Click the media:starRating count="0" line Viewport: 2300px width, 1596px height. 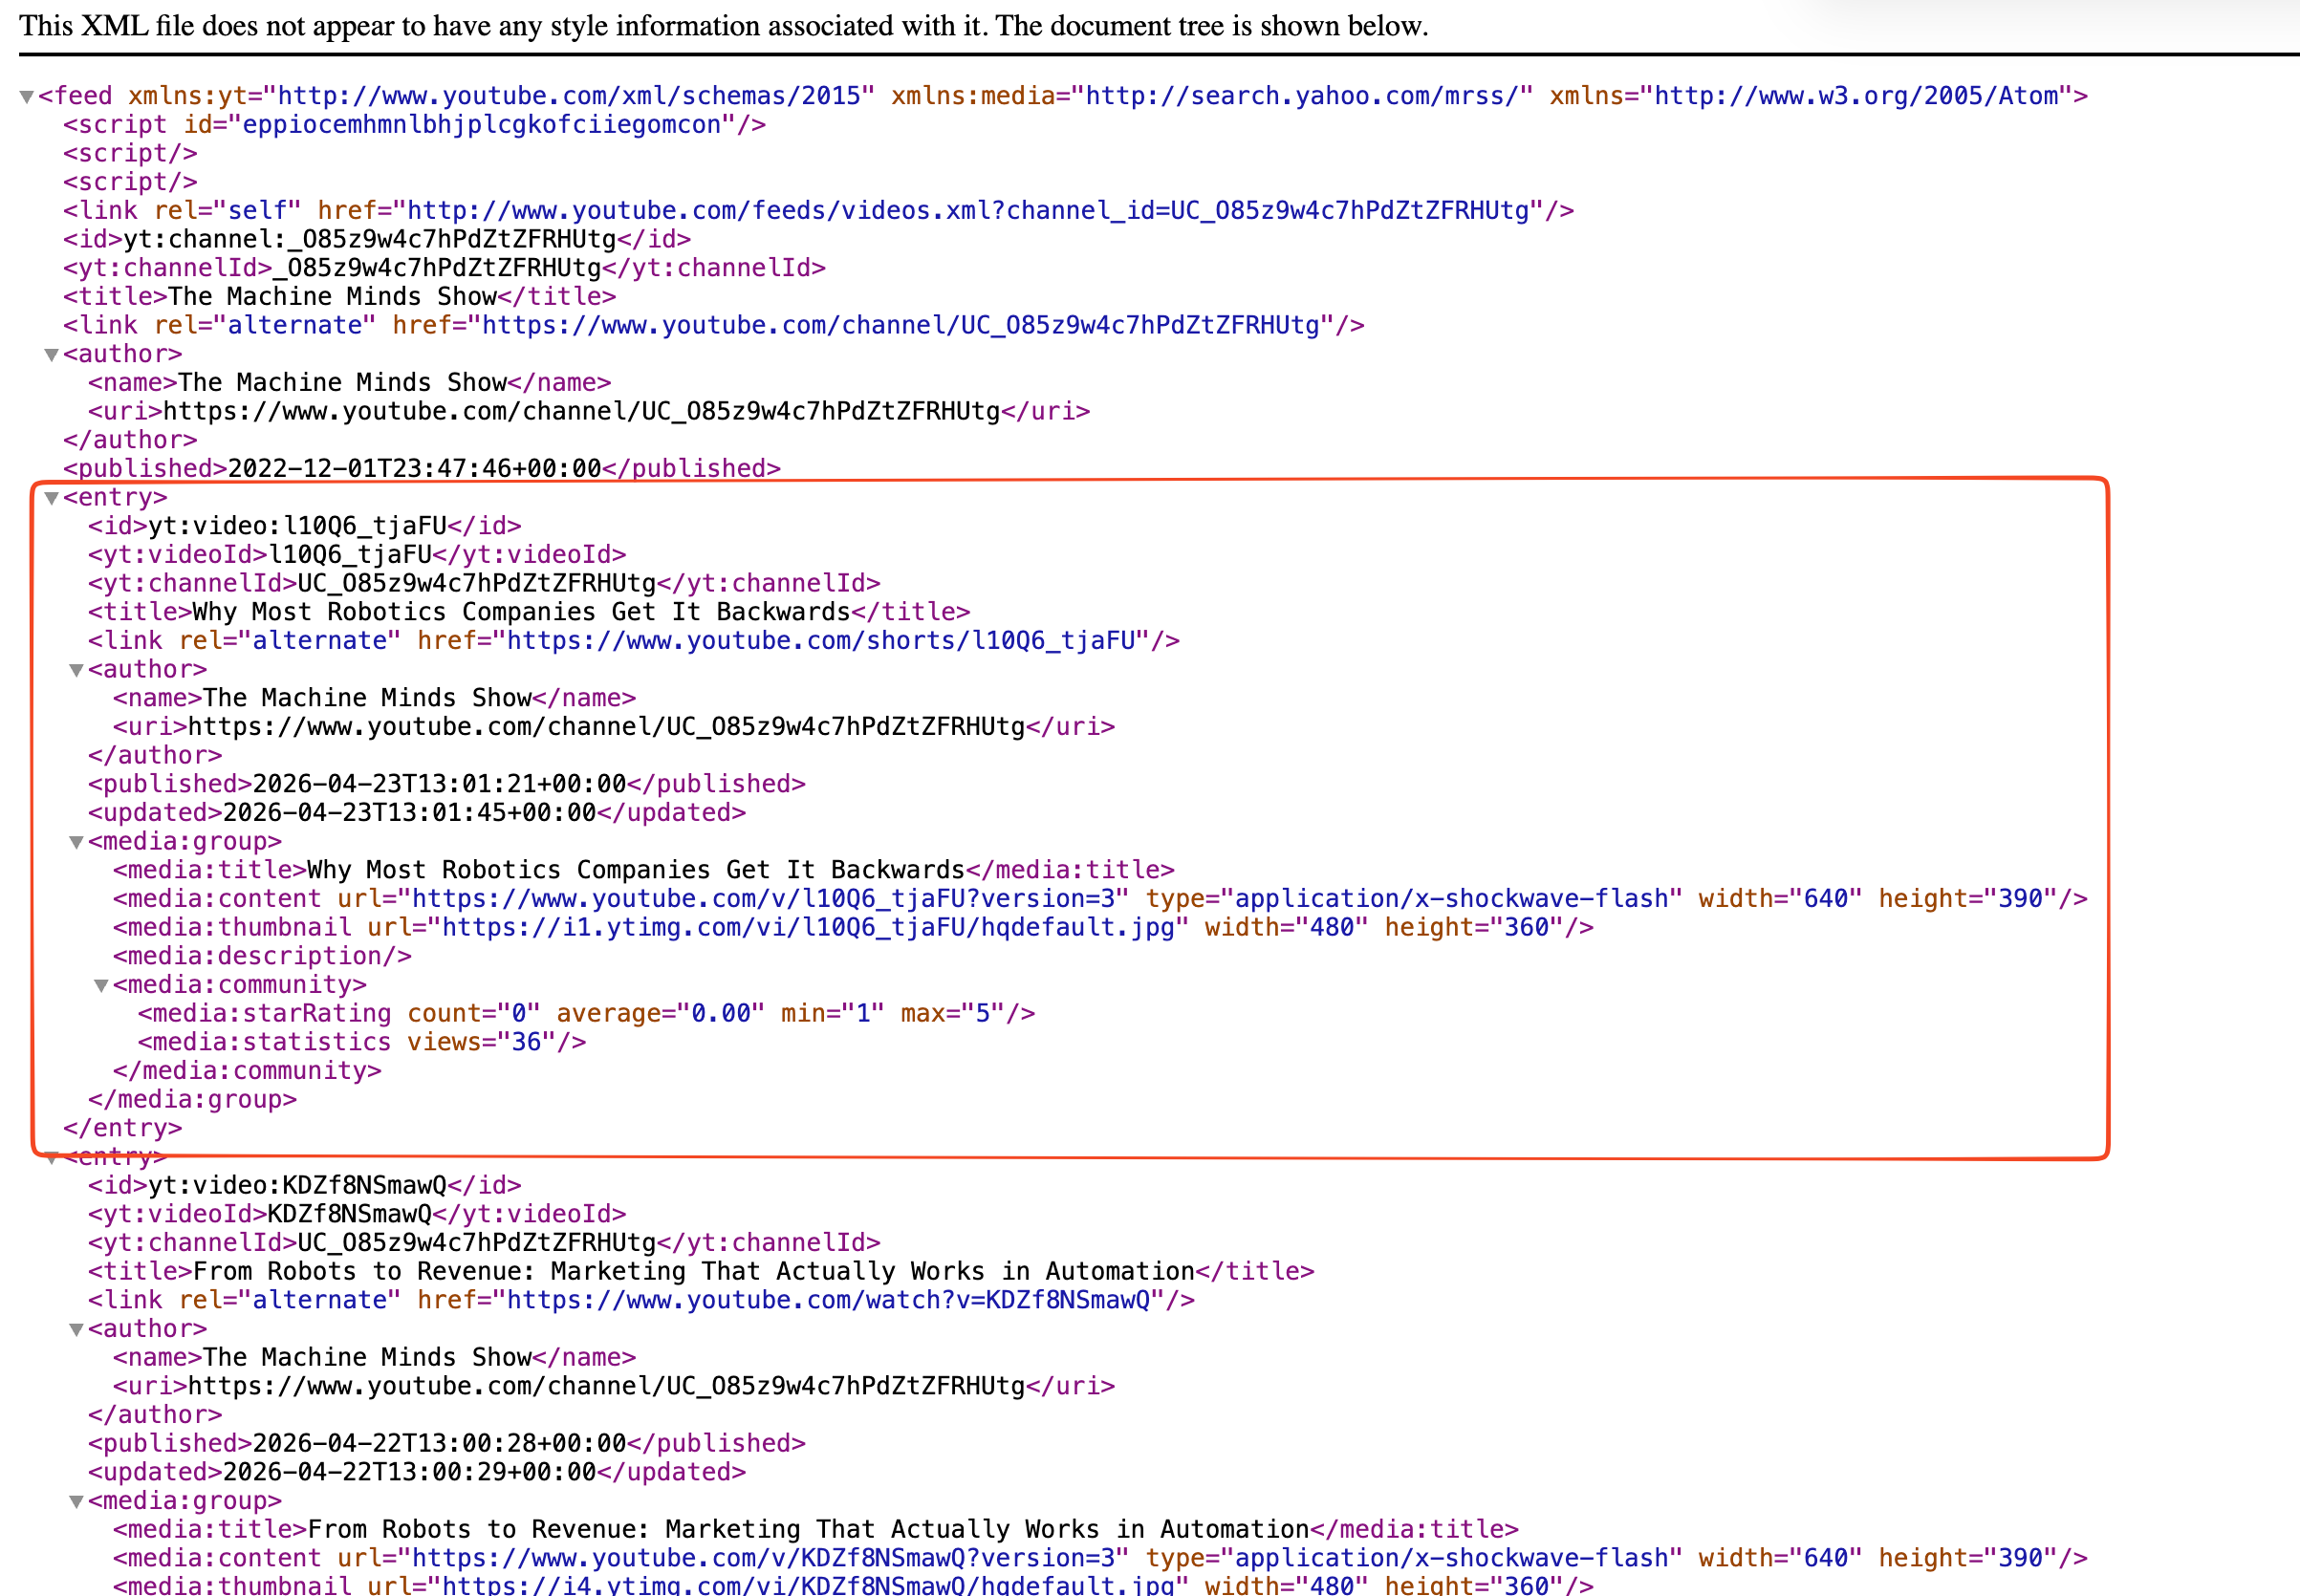[587, 1014]
